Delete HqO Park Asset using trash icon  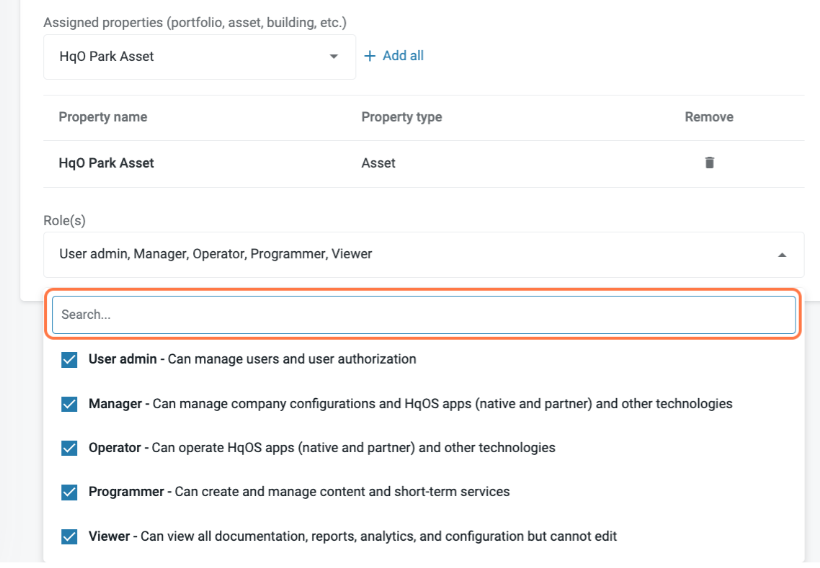click(709, 163)
